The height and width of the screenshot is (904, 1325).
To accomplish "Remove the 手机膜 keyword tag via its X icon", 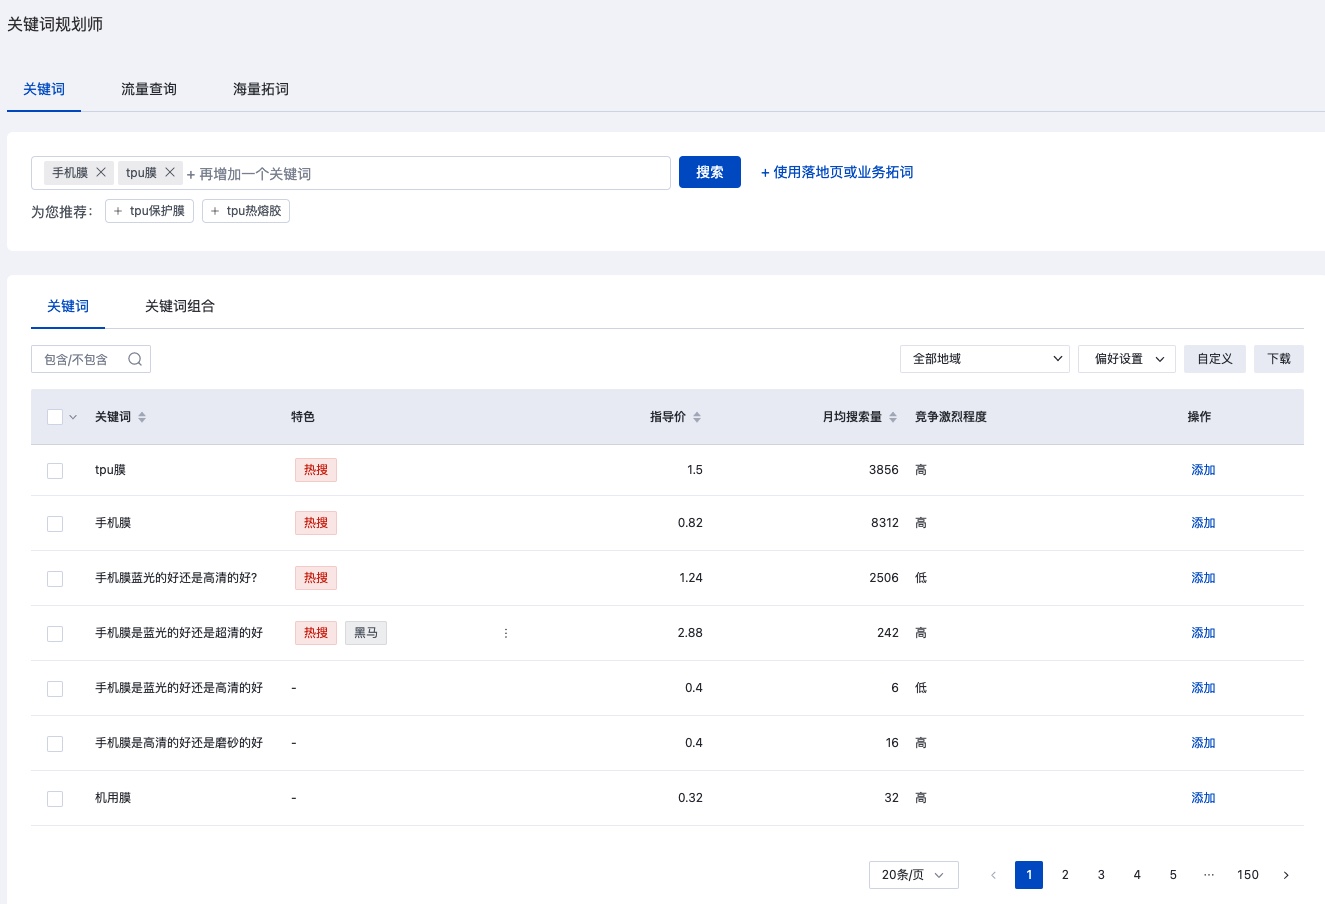I will point(102,171).
